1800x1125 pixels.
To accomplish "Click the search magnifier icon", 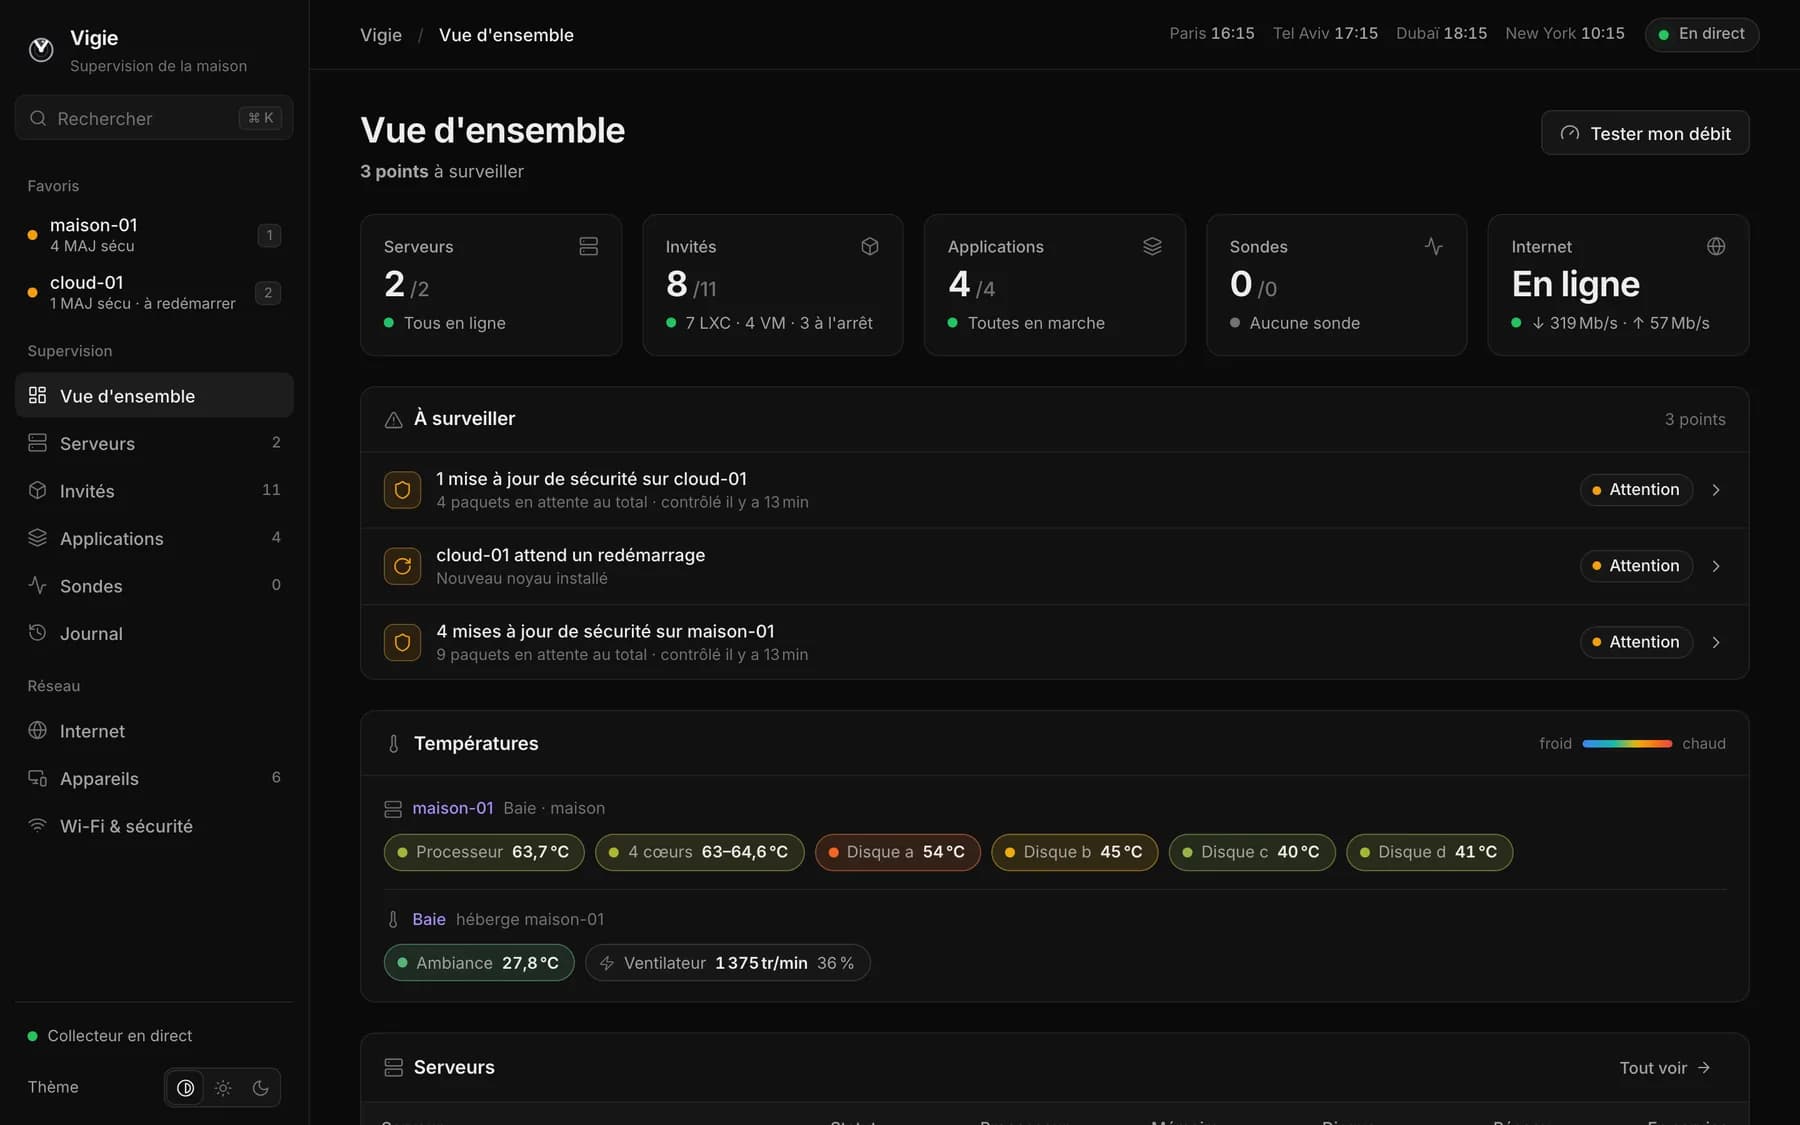I will [38, 118].
